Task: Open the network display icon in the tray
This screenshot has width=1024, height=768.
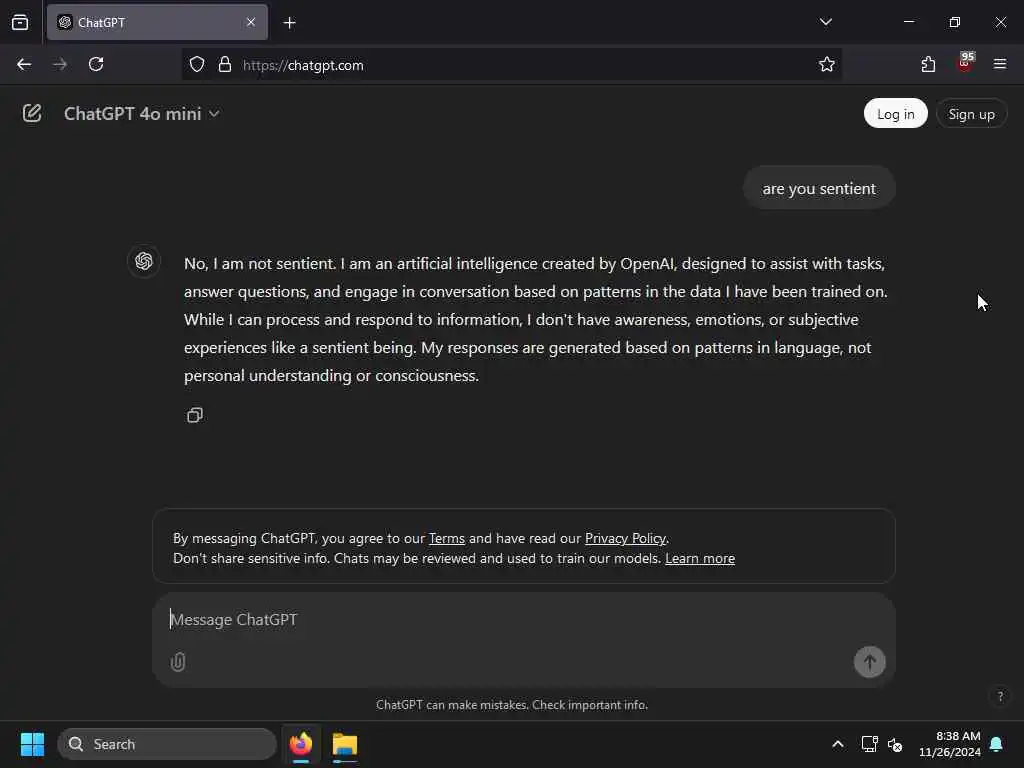Action: tap(869, 744)
